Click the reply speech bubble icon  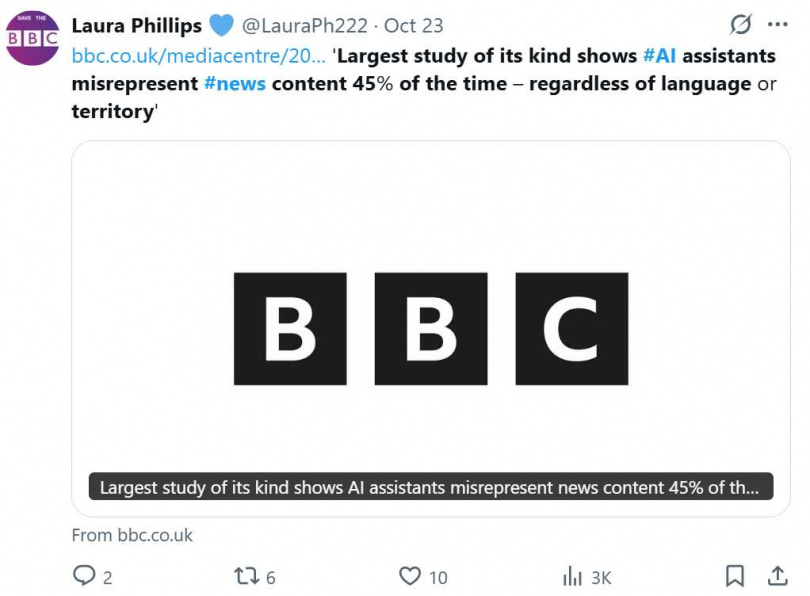tap(84, 576)
